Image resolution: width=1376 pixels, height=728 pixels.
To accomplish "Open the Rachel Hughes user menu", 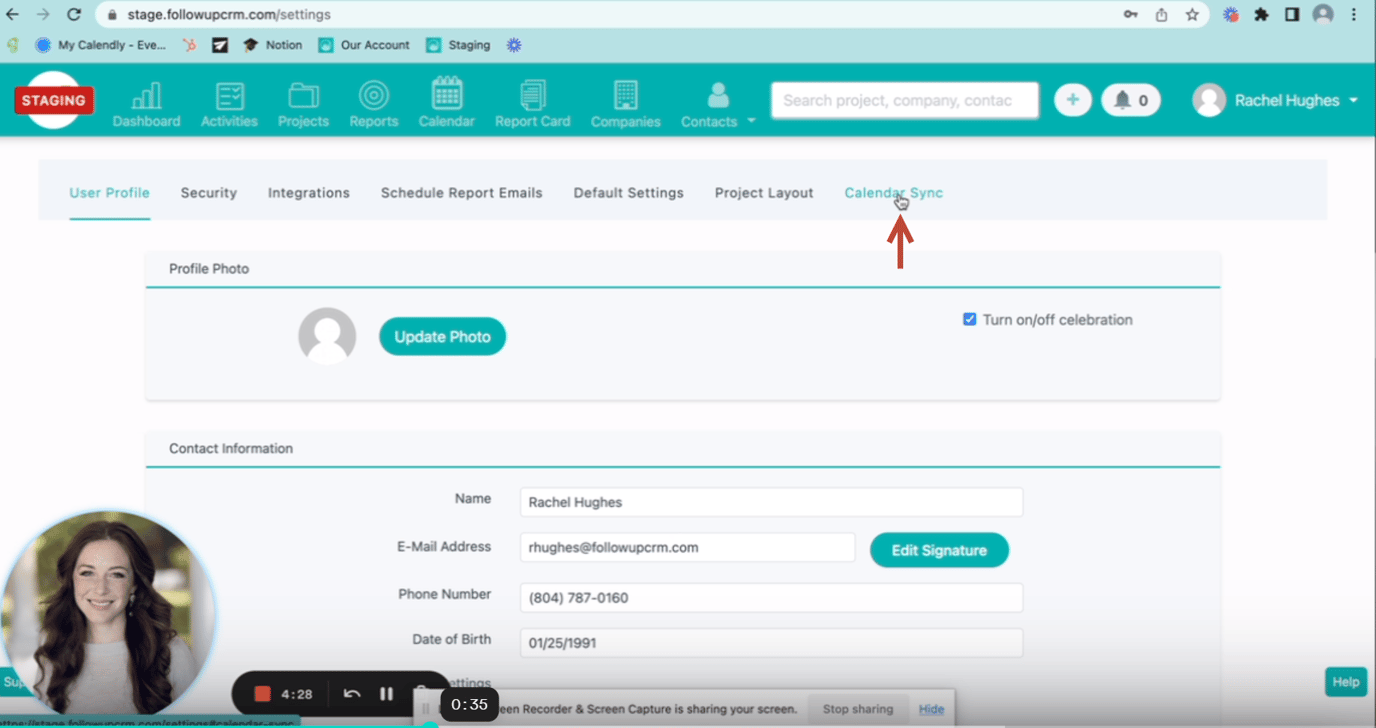I will click(x=1276, y=100).
